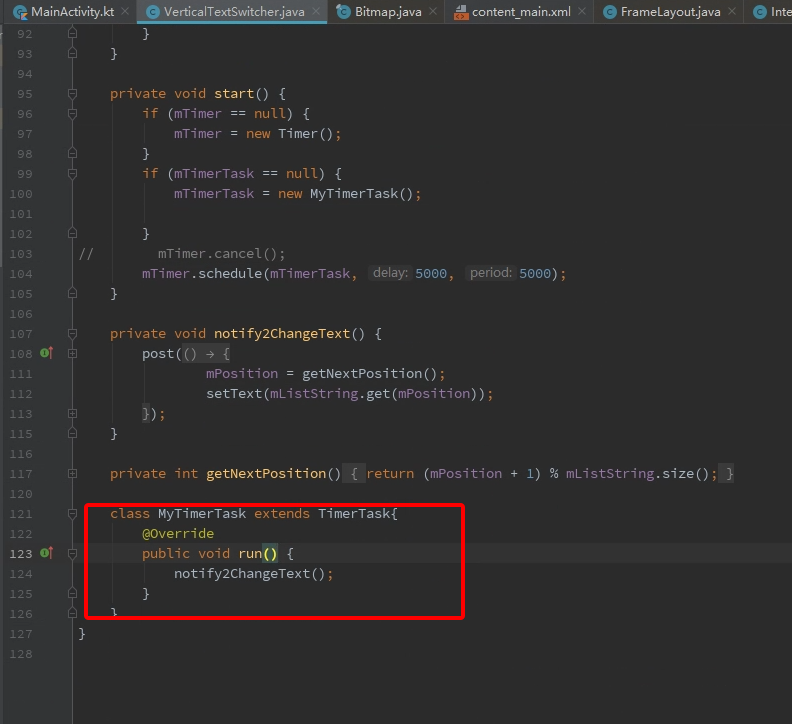Collapse the run() method at line 123

pos(72,554)
